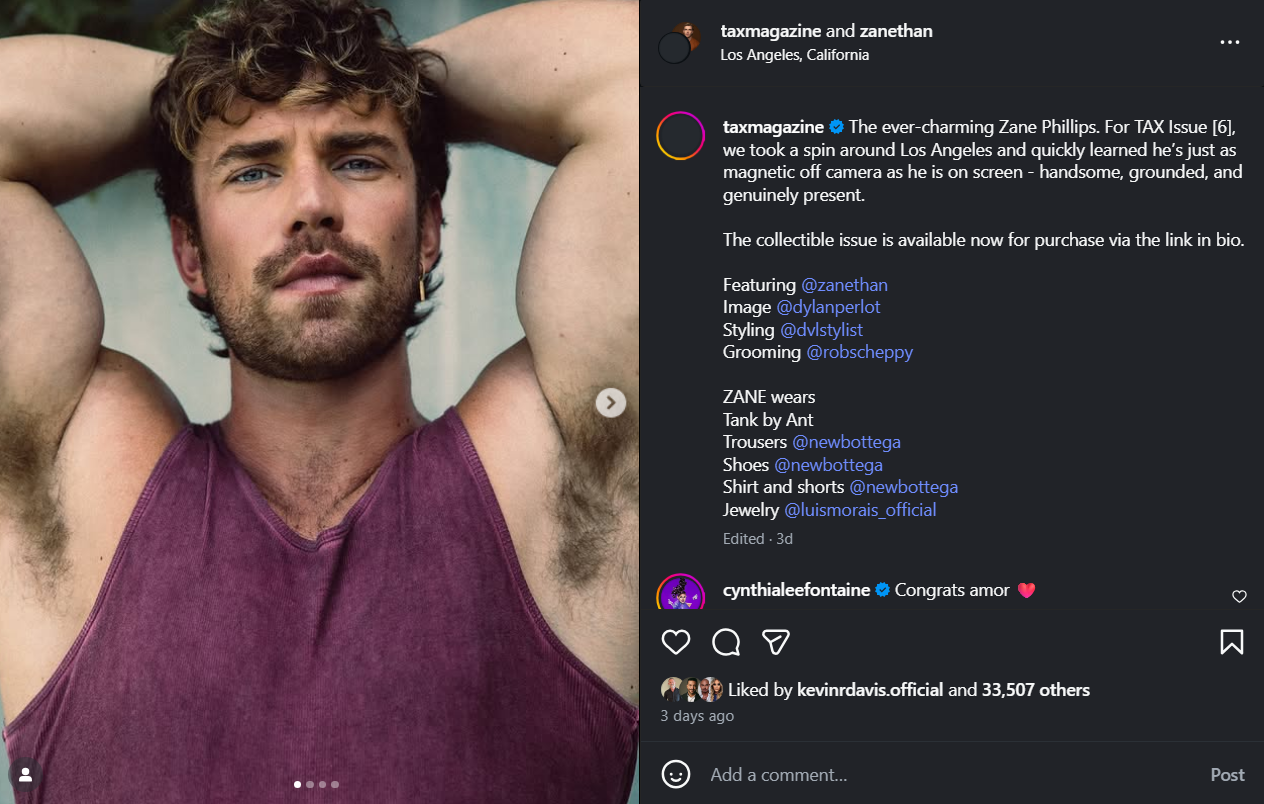1264x804 pixels.
Task: Open kevinrdavis.official profile from likes
Action: pos(870,690)
